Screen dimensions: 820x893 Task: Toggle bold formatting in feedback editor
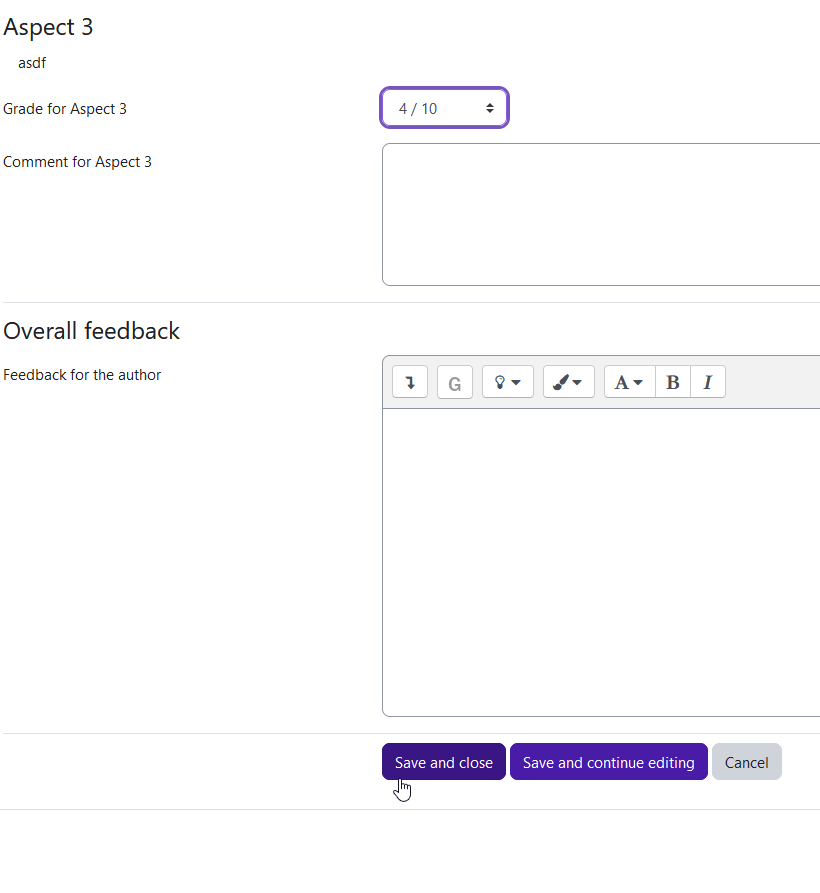pos(673,382)
